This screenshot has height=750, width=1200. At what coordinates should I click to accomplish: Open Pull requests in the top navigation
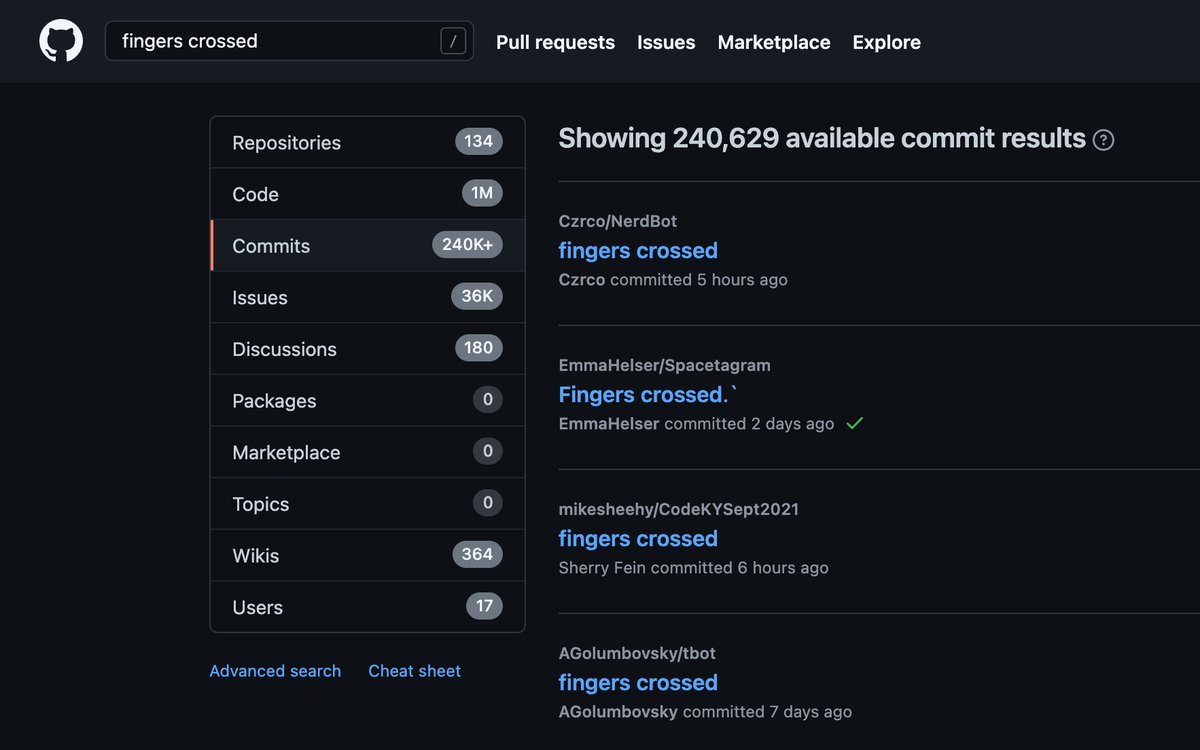click(x=555, y=42)
